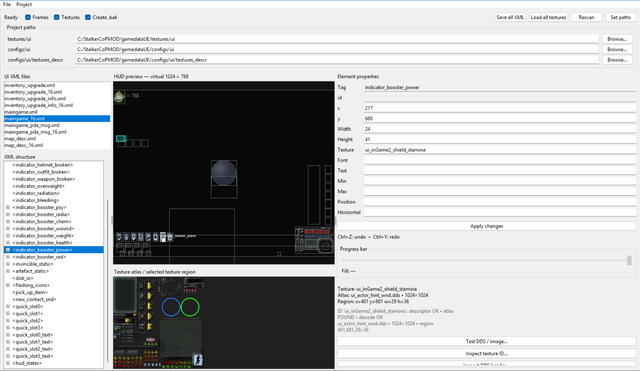The image size is (640, 371).
Task: Click the x value field showing 217
Action: click(x=500, y=108)
